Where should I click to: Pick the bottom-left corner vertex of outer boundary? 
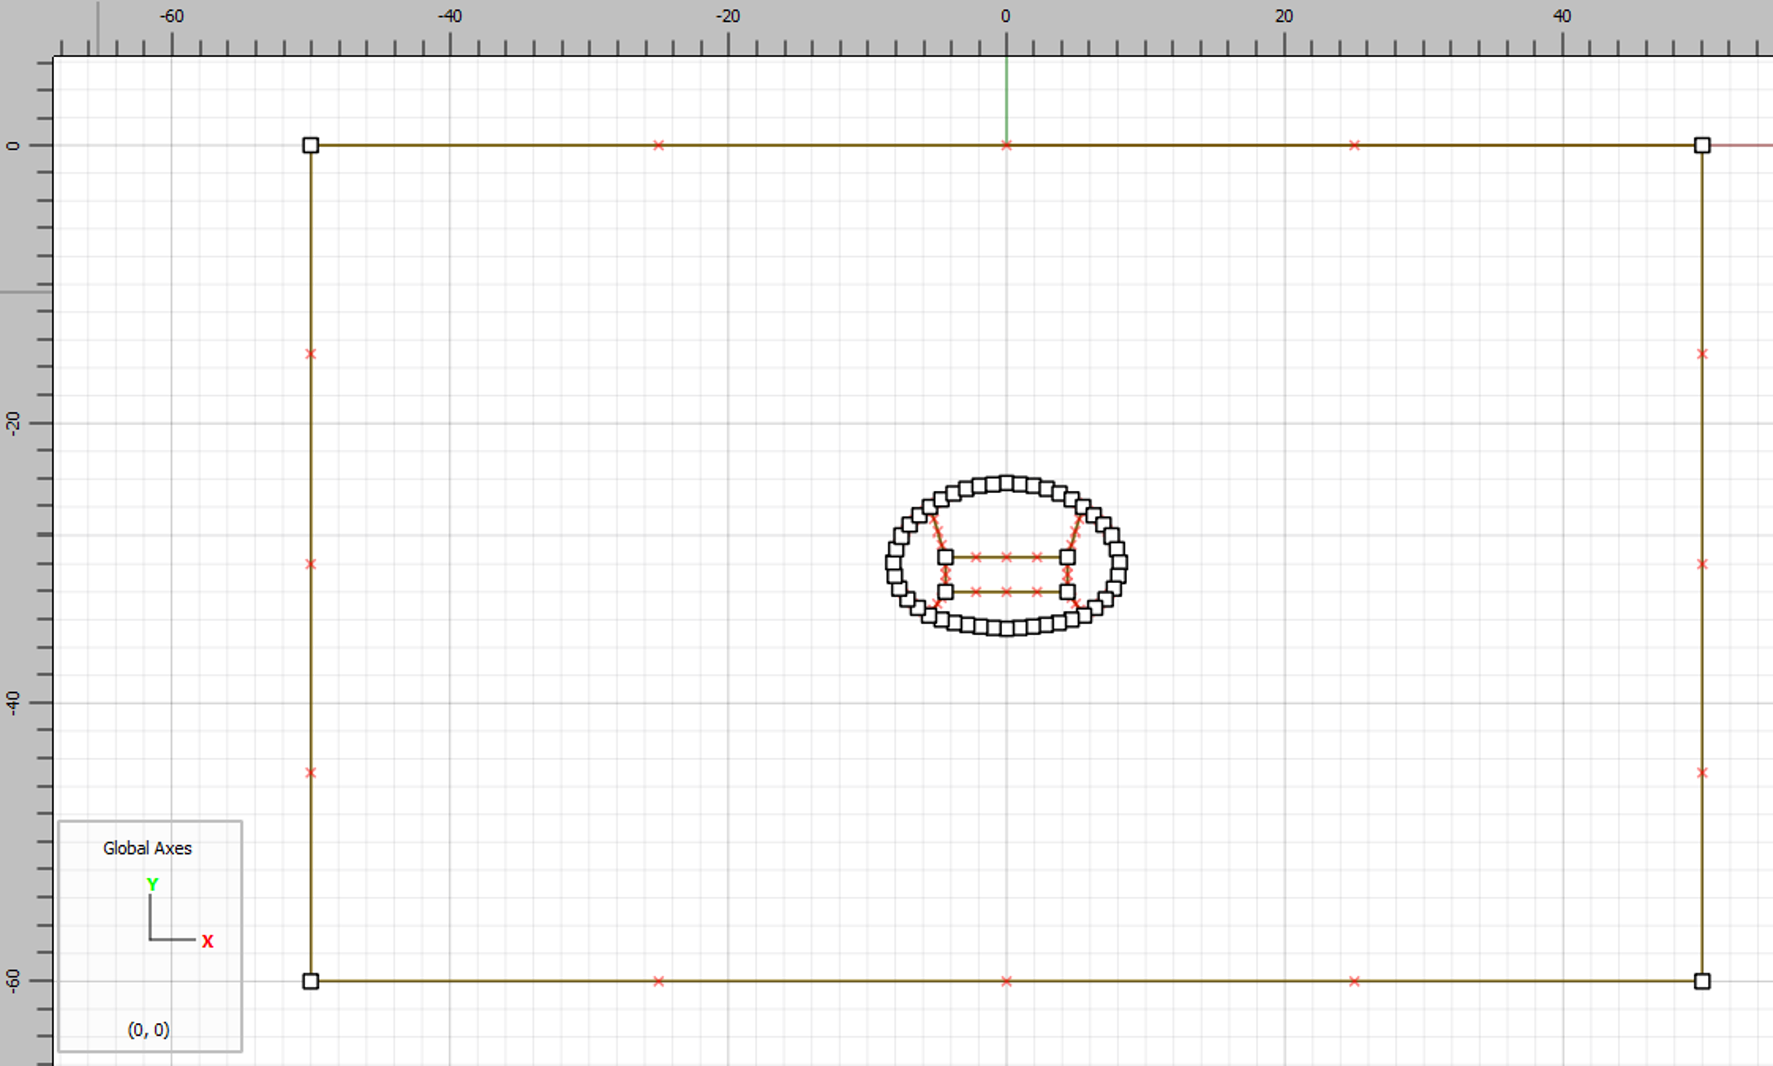pyautogui.click(x=311, y=981)
